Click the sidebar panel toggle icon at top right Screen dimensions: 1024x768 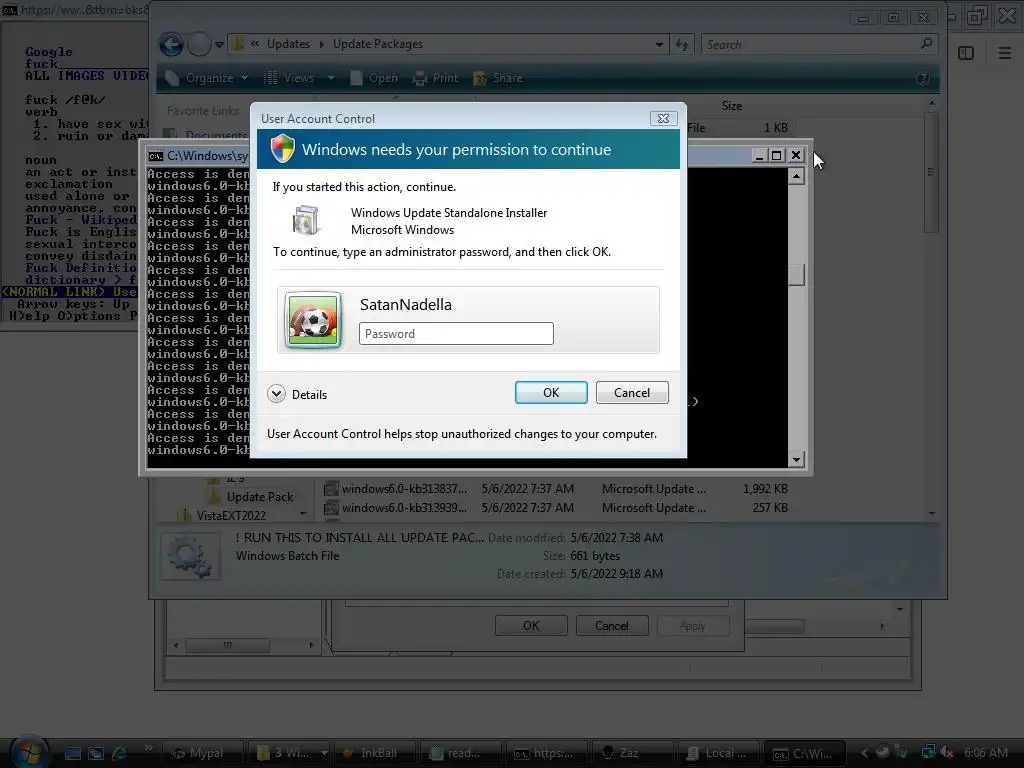click(966, 53)
